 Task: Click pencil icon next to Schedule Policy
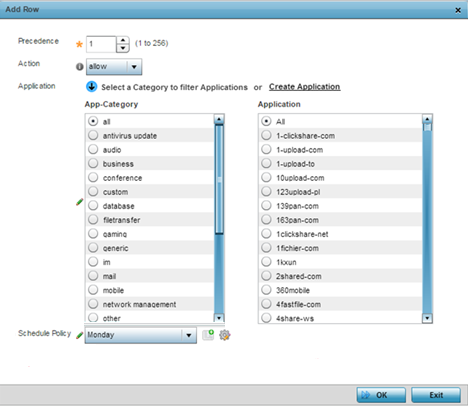(79, 335)
